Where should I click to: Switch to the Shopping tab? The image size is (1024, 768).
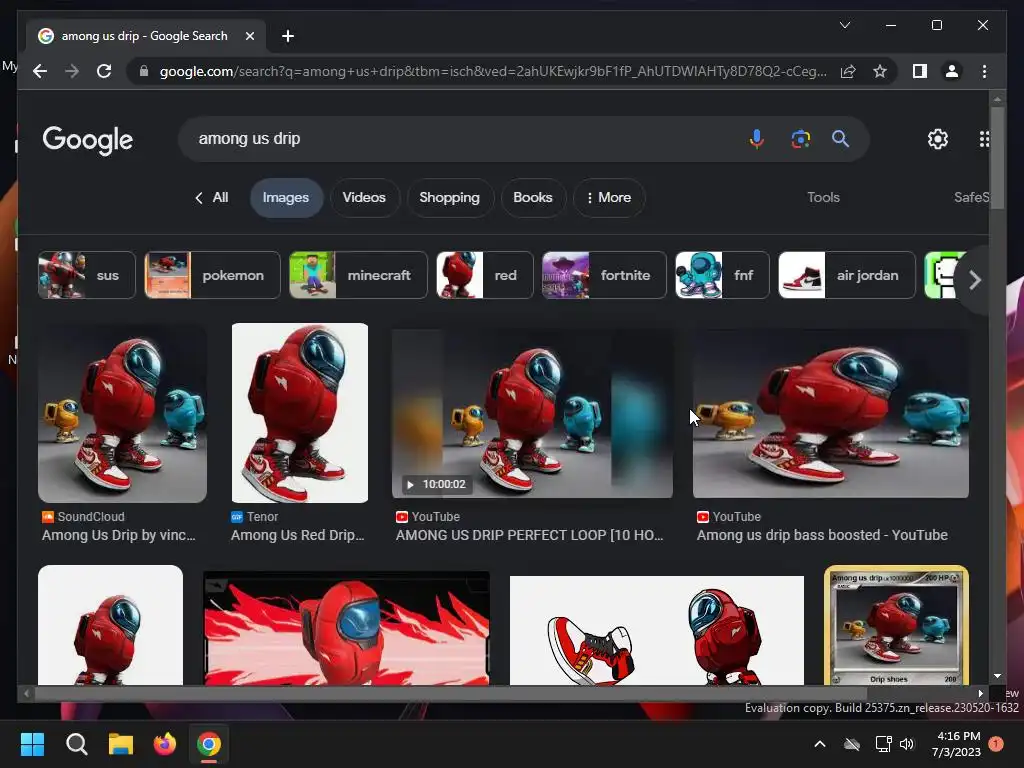[449, 197]
